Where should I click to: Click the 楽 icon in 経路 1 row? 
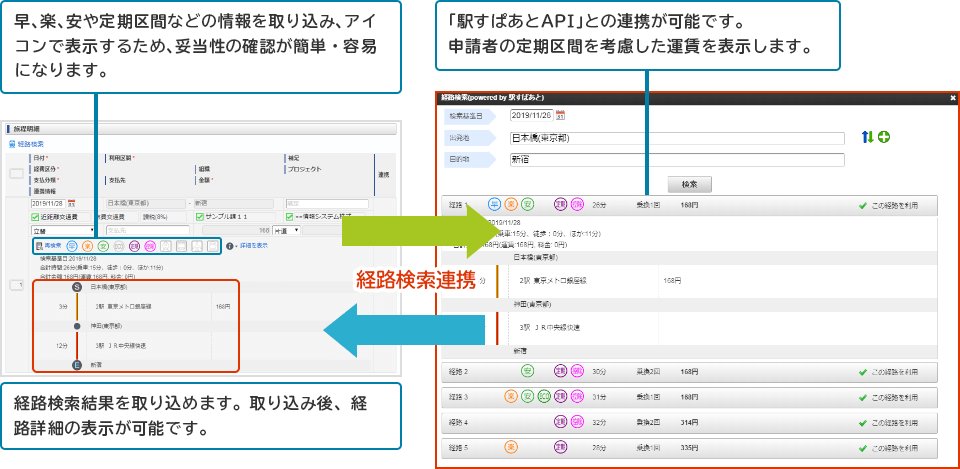(511, 205)
